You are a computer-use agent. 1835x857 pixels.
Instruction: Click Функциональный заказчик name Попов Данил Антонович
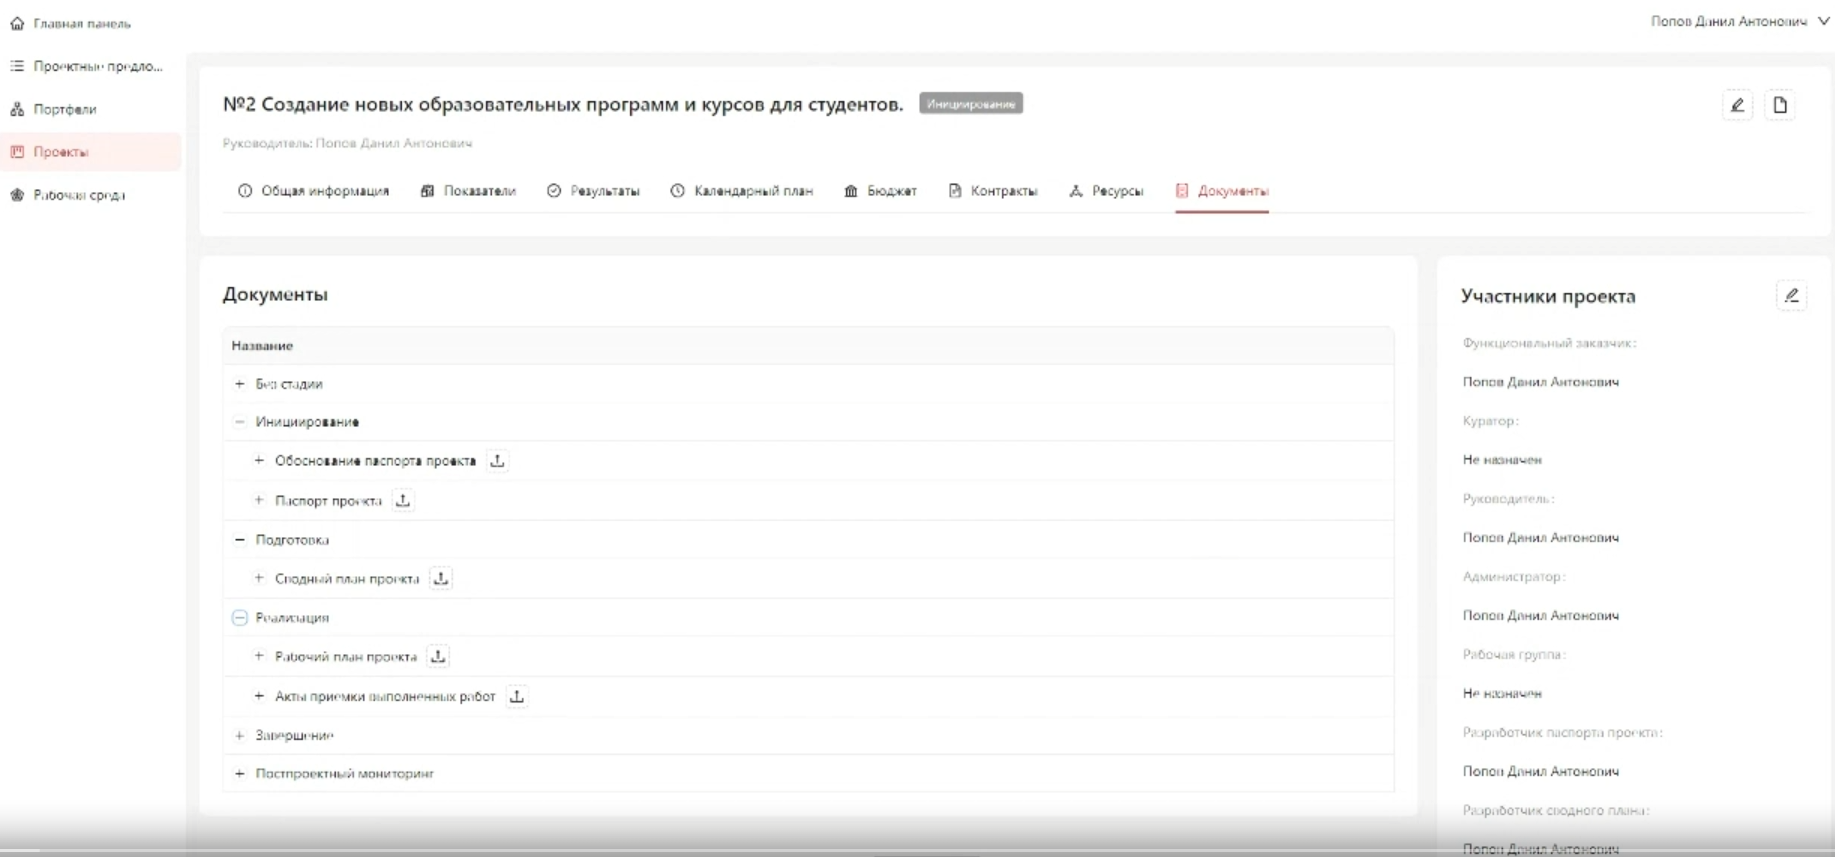[x=1541, y=382]
